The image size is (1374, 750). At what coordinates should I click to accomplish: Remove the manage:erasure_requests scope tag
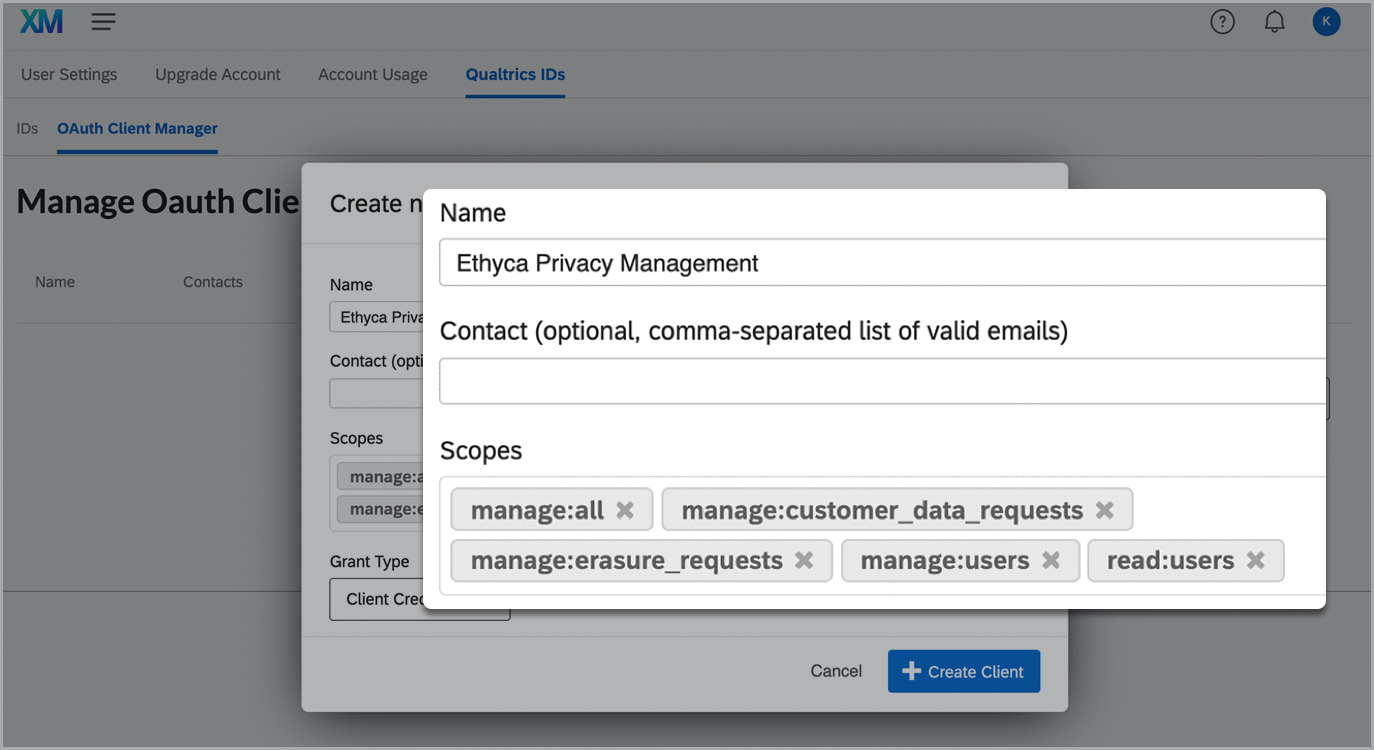804,560
